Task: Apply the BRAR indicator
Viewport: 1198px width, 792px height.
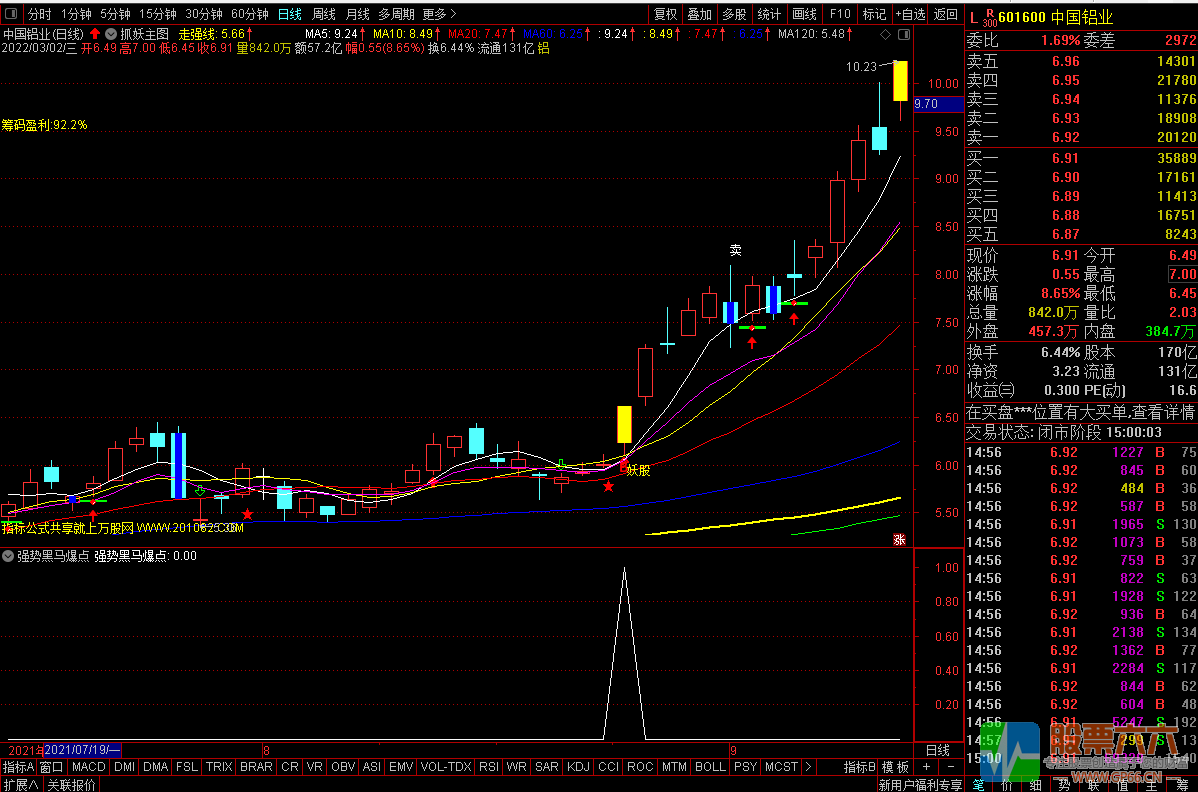Action: tap(256, 767)
